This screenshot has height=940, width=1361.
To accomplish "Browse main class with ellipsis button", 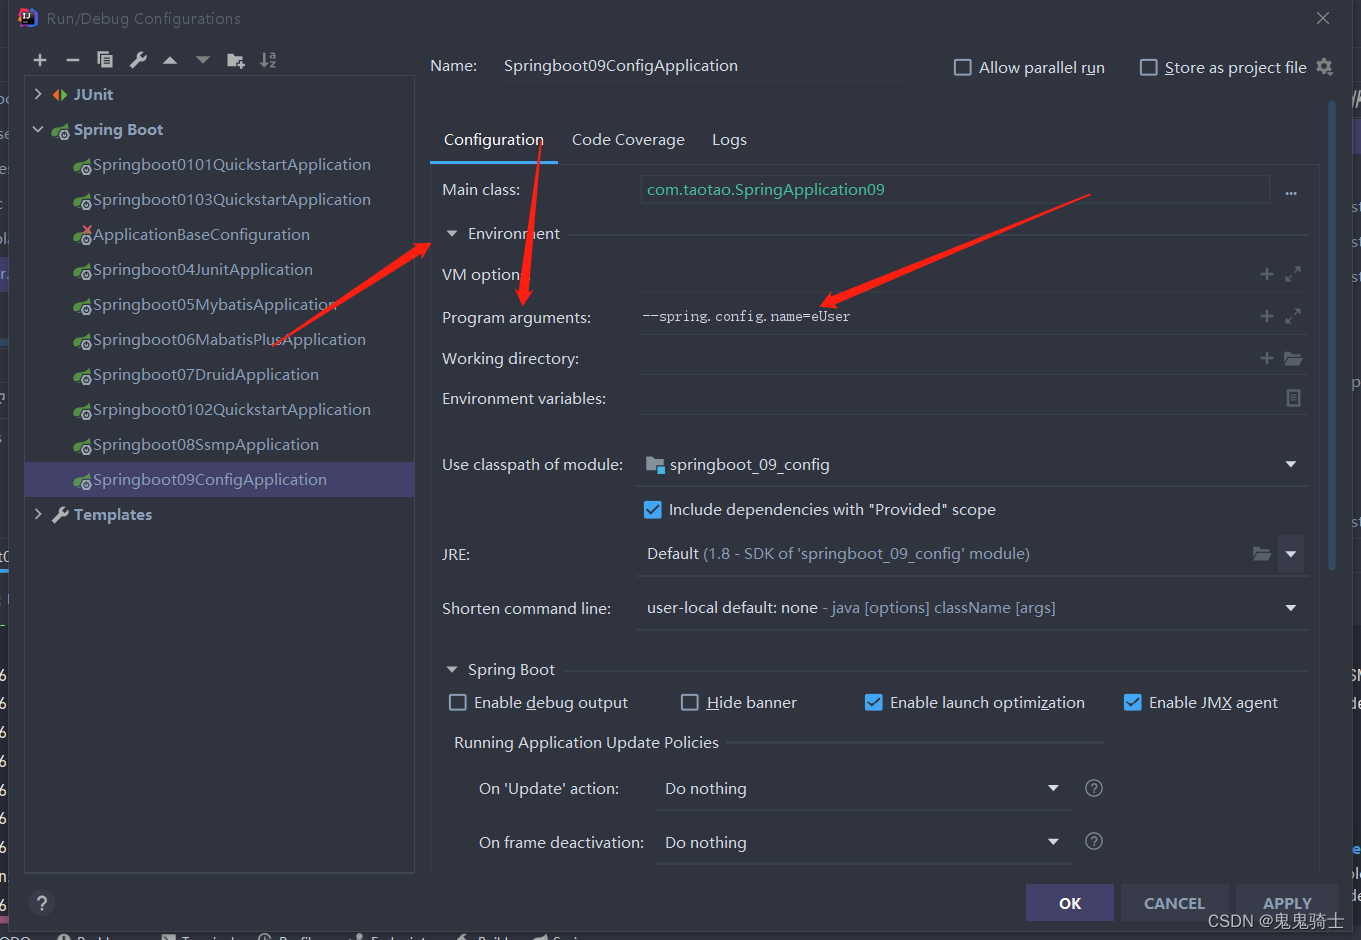I will click(1291, 191).
